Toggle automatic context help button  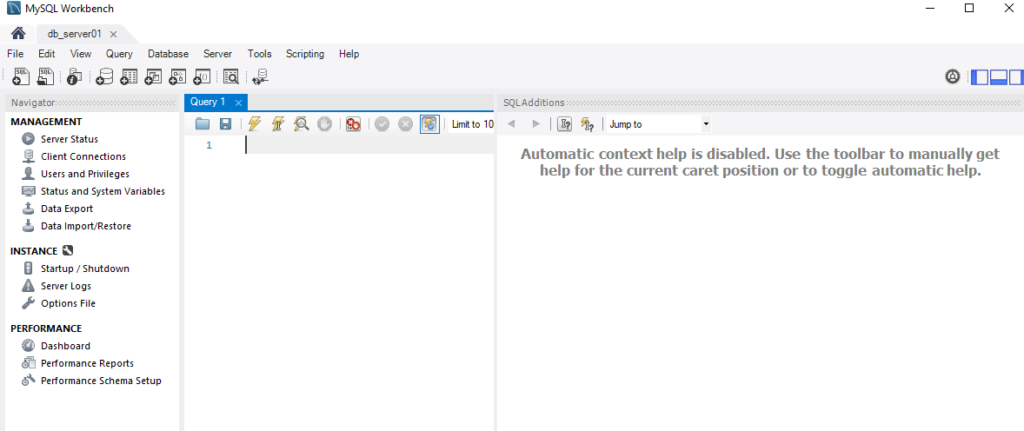[x=587, y=124]
